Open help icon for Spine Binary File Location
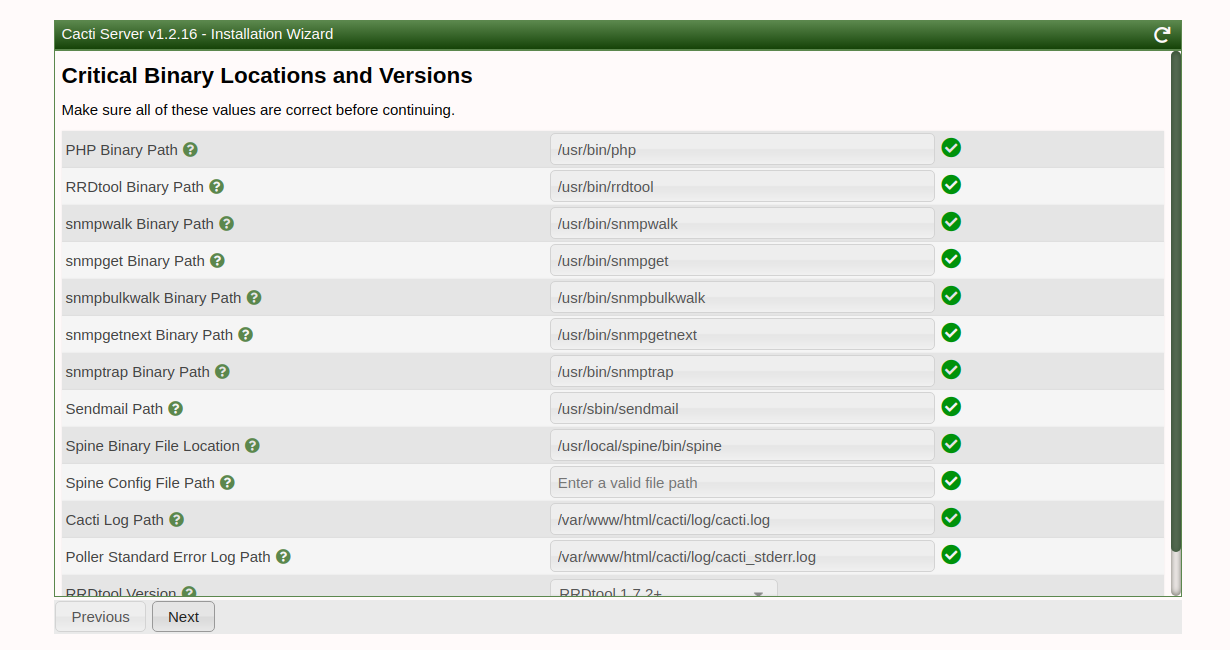The image size is (1230, 650). [252, 445]
